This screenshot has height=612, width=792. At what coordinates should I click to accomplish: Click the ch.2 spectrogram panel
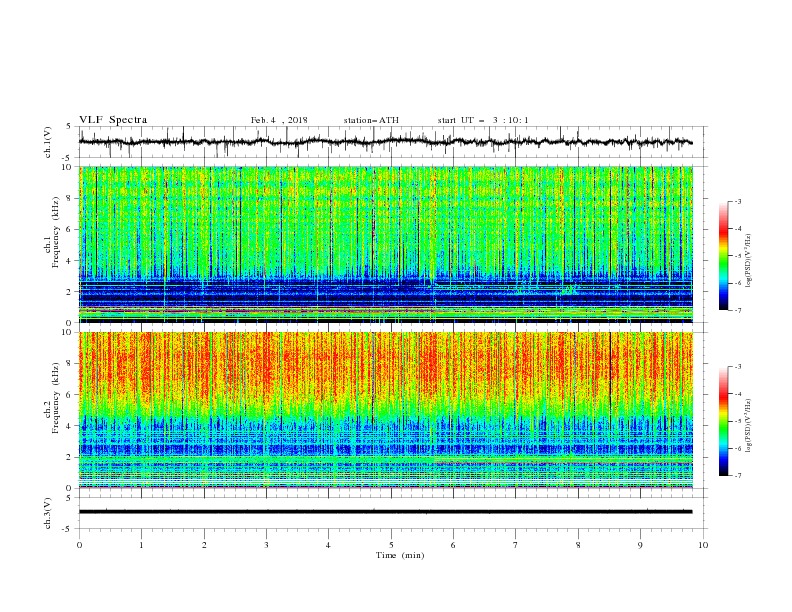tap(386, 410)
